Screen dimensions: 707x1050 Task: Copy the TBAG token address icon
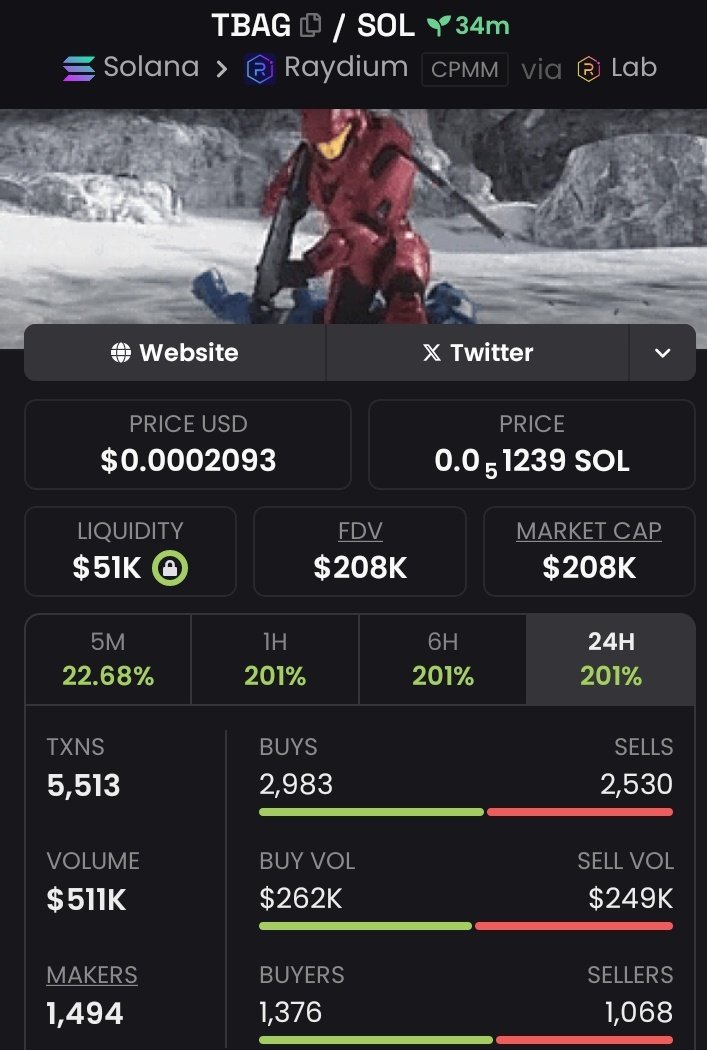tap(310, 25)
